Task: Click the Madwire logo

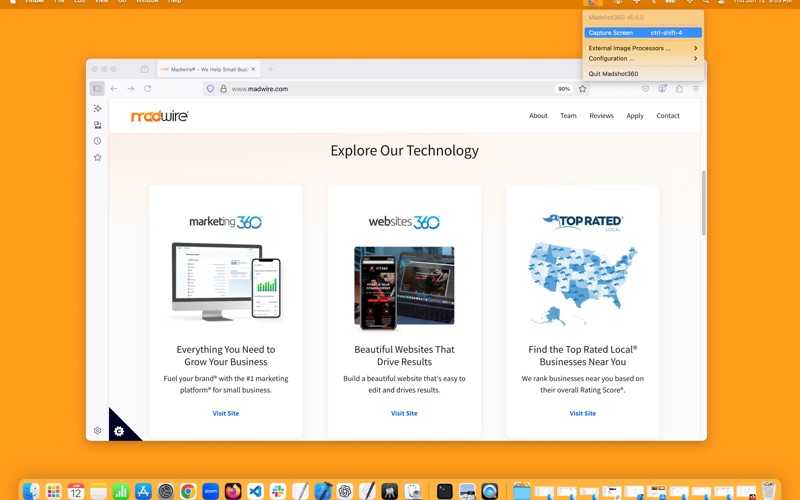Action: coord(160,116)
